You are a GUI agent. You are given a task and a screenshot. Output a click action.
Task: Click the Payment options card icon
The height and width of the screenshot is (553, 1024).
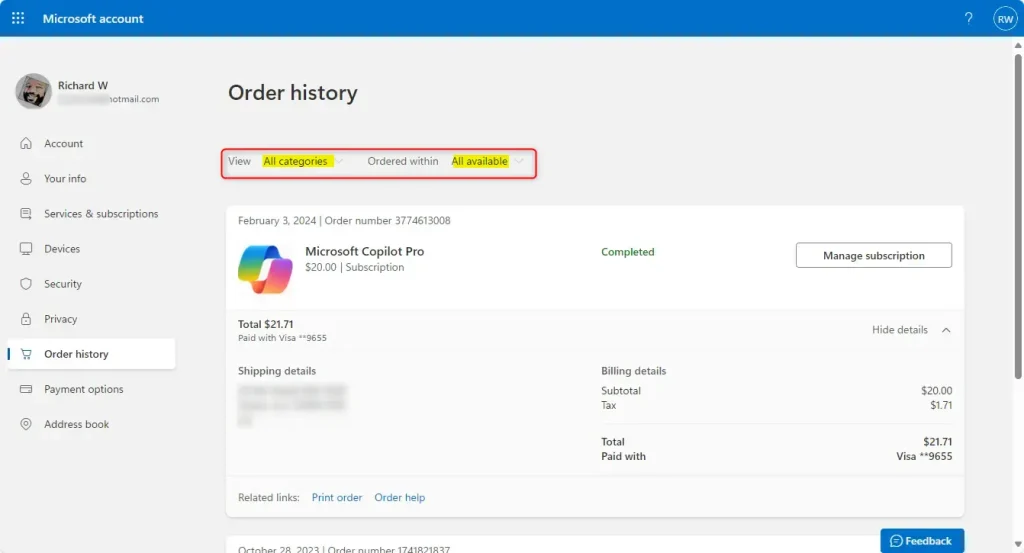click(x=25, y=389)
